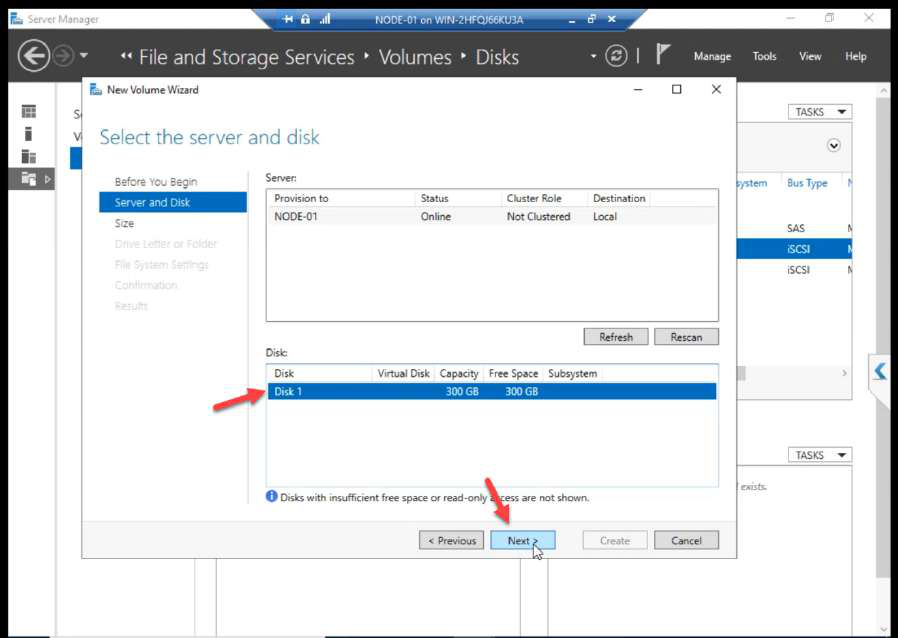The image size is (898, 638).
Task: Click File and Storage Services breadcrumb
Action: [246, 57]
